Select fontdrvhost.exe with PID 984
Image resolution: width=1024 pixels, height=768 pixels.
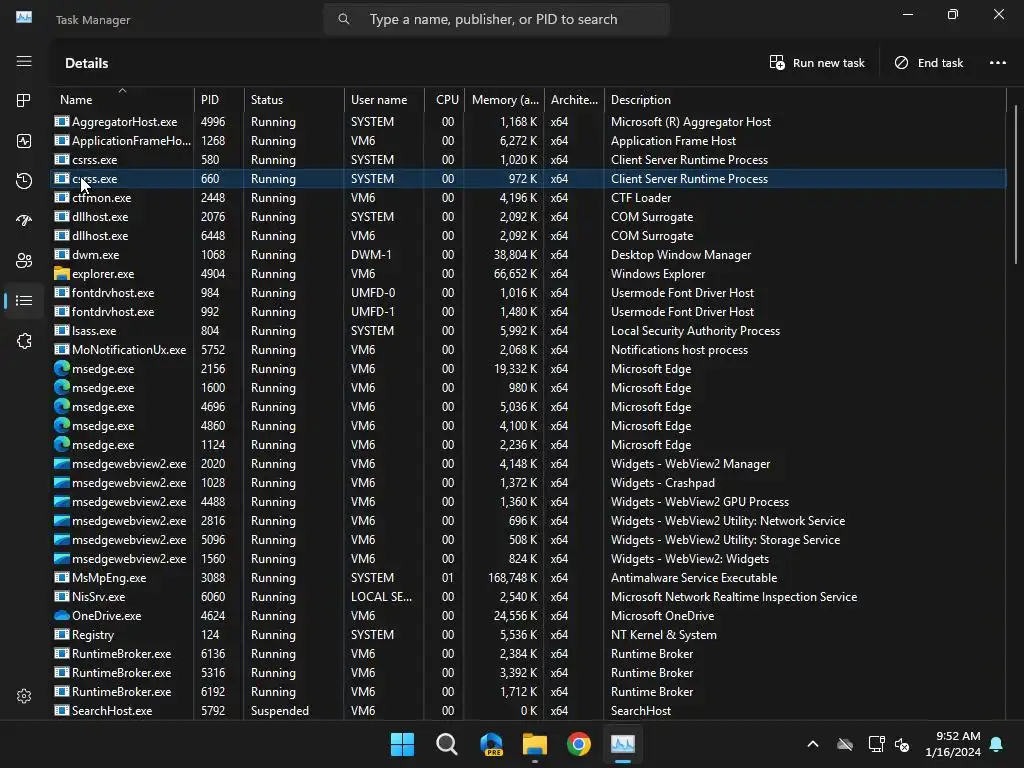click(528, 293)
